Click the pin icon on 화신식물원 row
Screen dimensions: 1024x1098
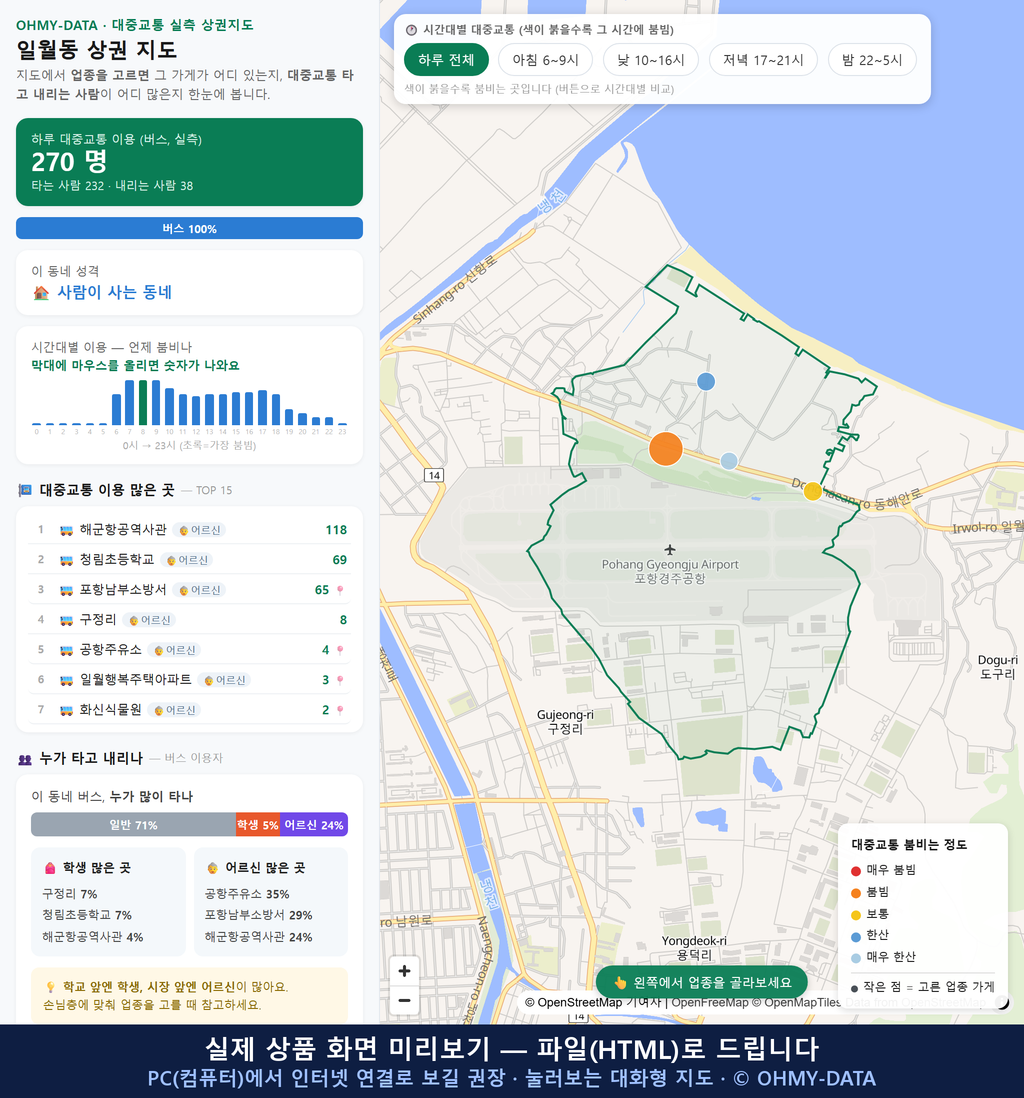tap(340, 710)
